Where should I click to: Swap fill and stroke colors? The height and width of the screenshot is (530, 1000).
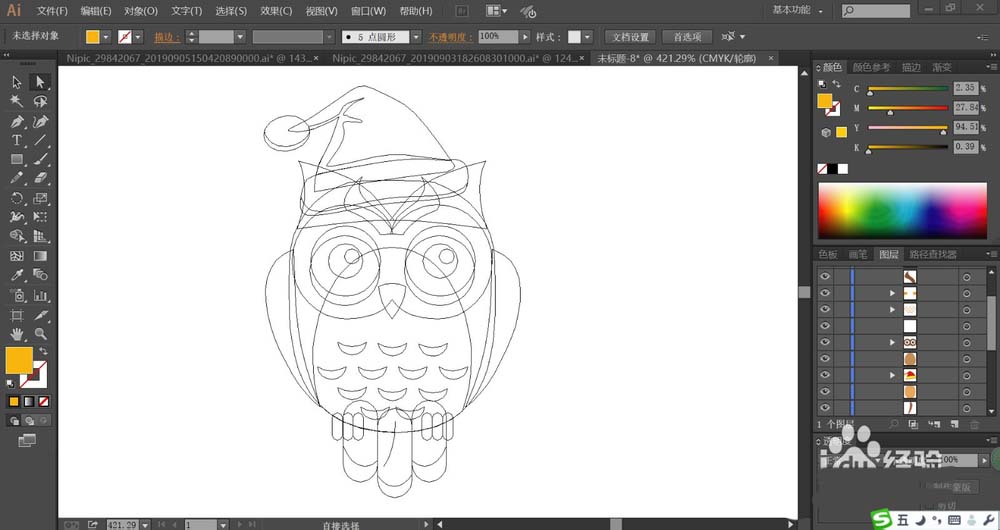[x=43, y=351]
